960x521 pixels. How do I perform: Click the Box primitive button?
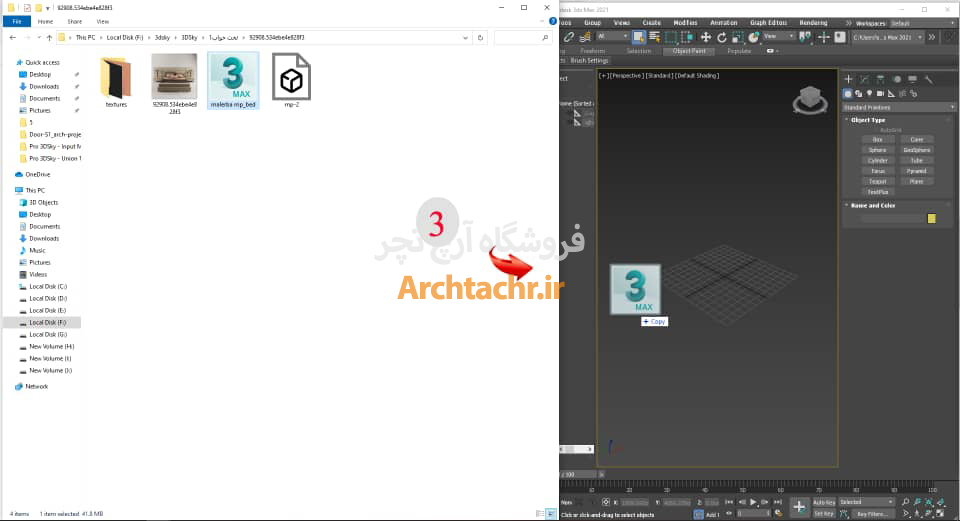click(x=877, y=140)
